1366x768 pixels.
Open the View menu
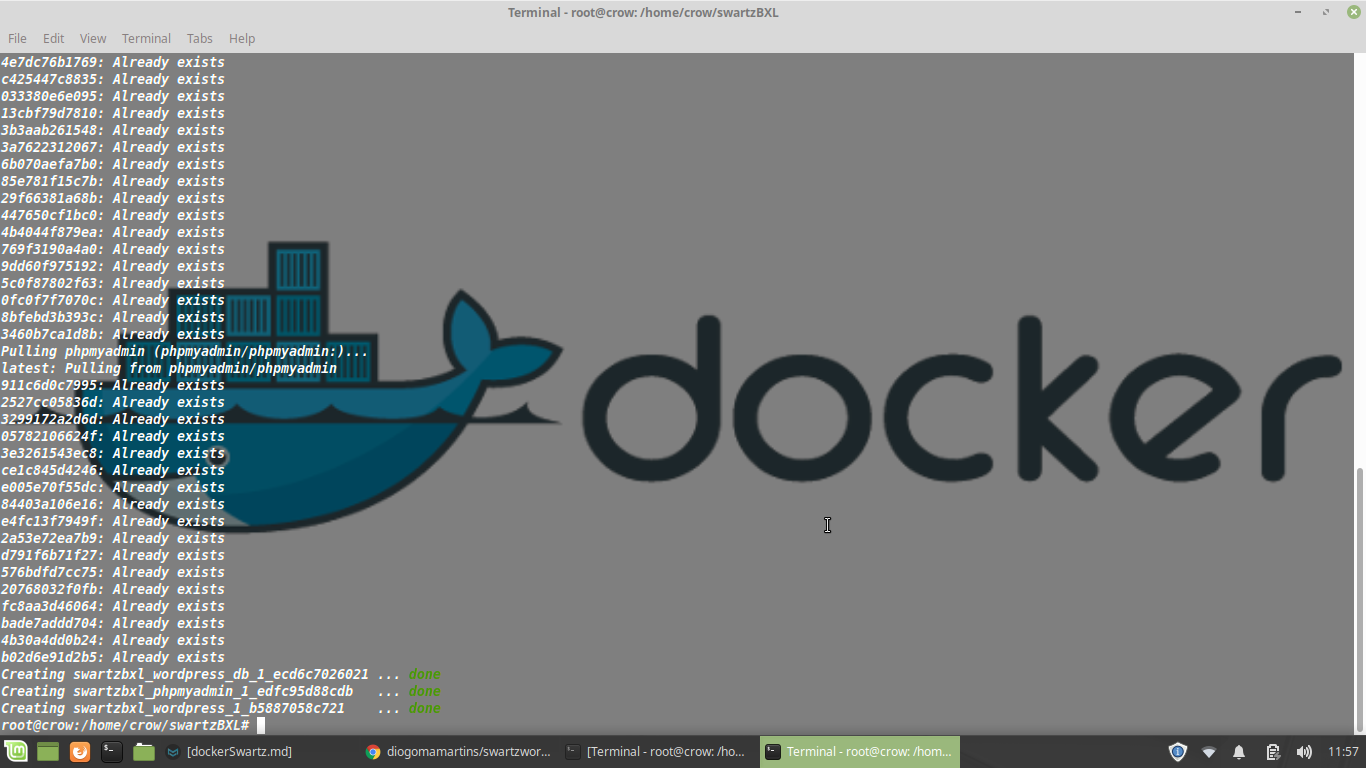(93, 38)
